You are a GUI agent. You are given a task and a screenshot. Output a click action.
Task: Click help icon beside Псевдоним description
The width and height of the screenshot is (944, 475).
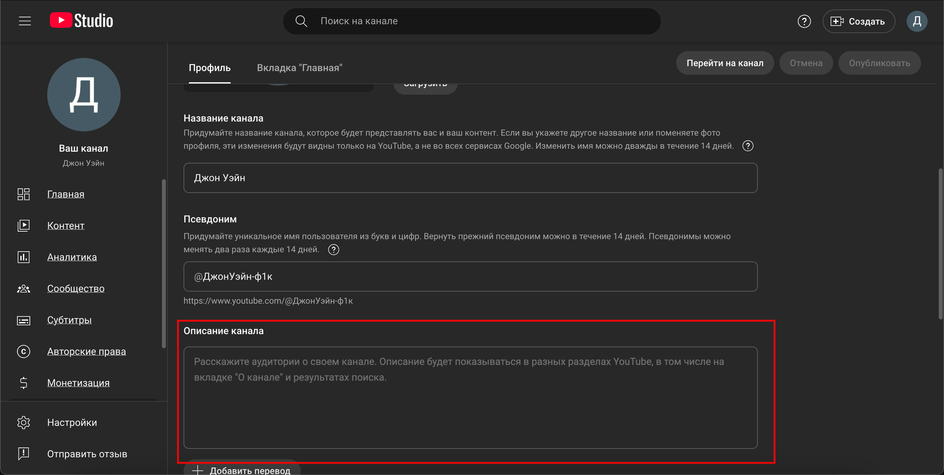334,249
